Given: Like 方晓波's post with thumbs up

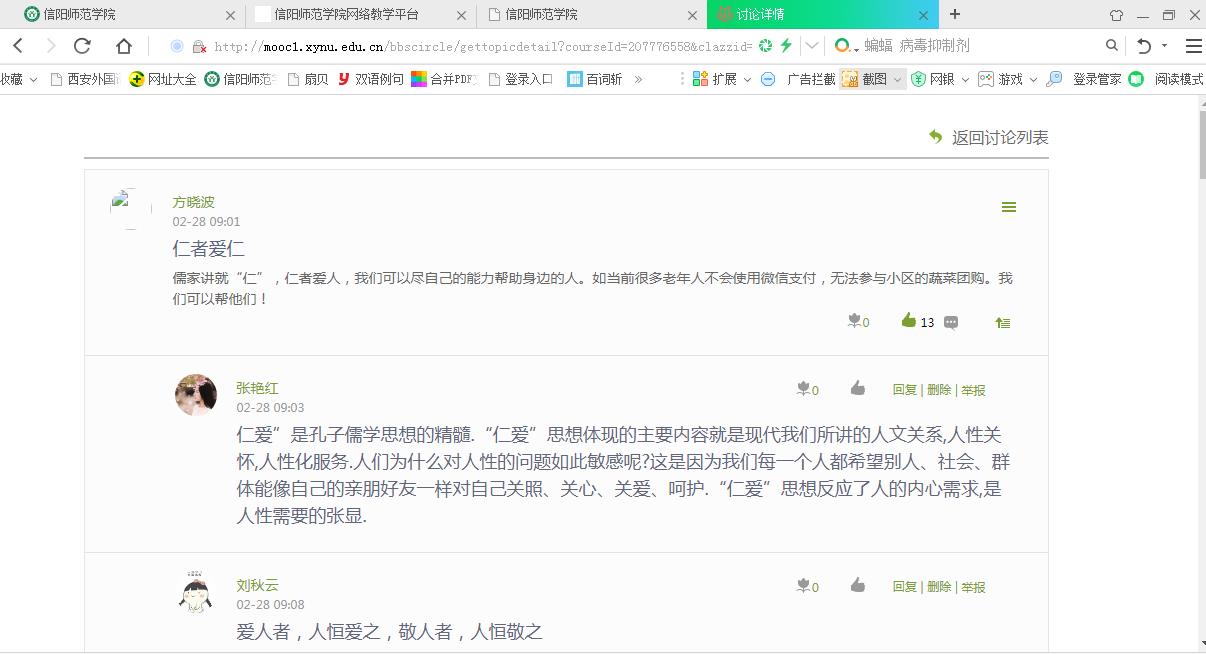Looking at the screenshot, I should tap(908, 321).
